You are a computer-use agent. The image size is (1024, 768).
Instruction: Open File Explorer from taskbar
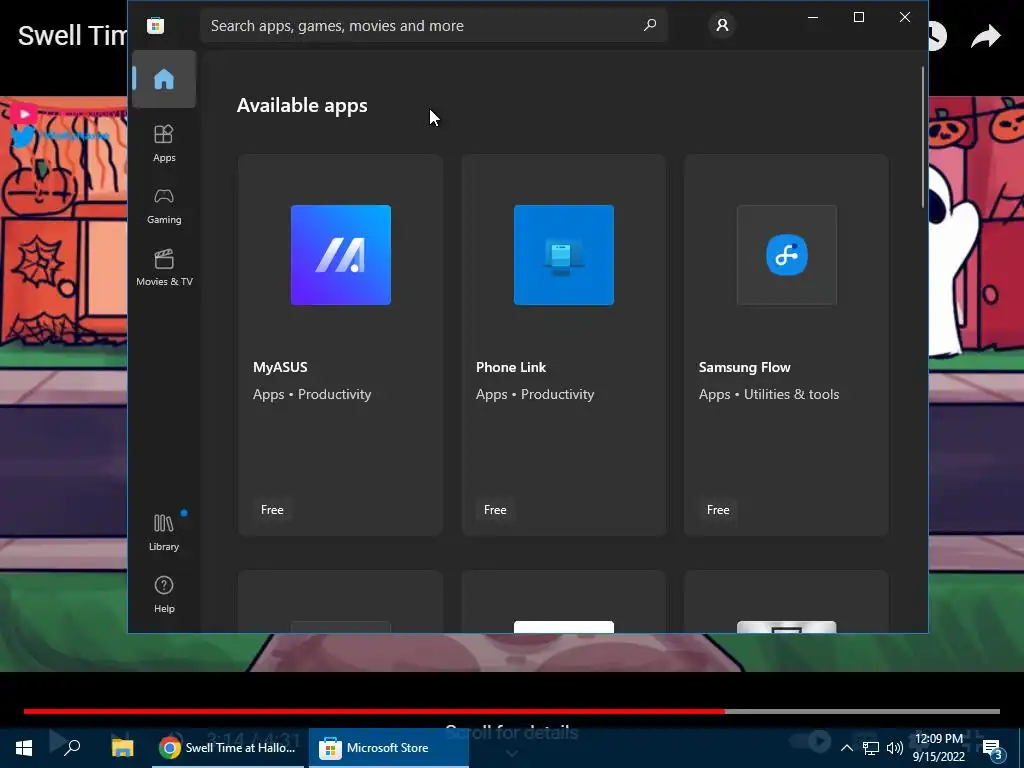tap(122, 748)
